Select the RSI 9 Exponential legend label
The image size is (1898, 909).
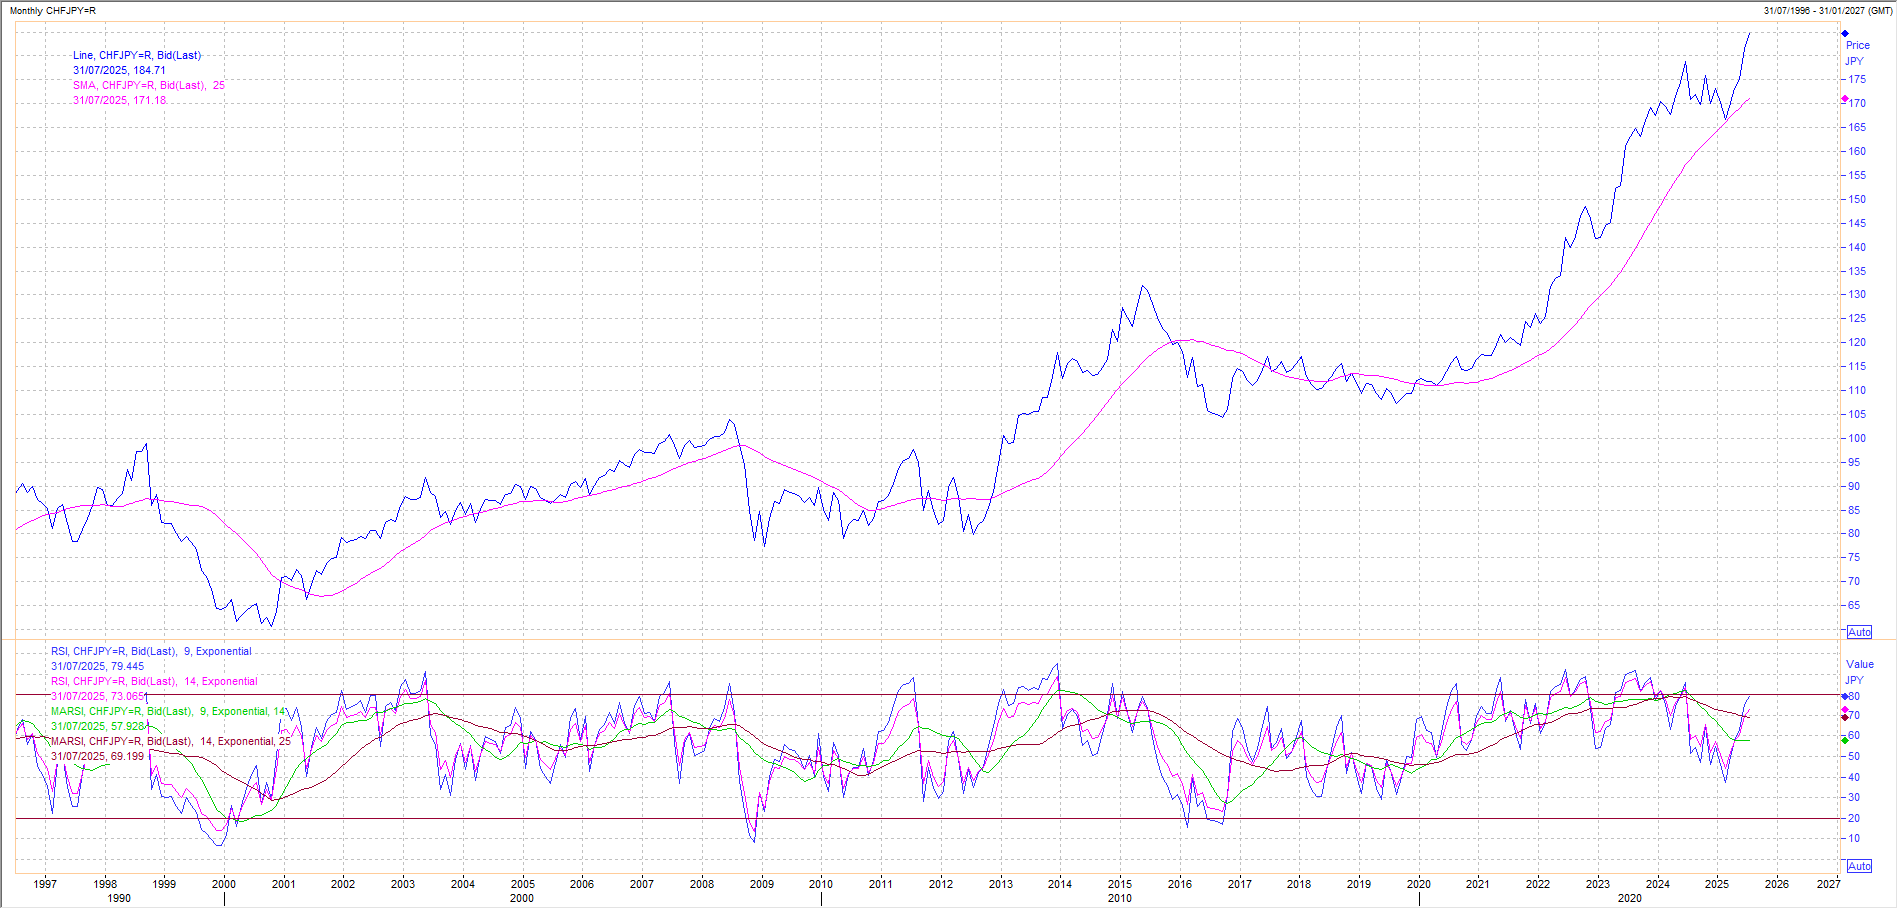(151, 652)
